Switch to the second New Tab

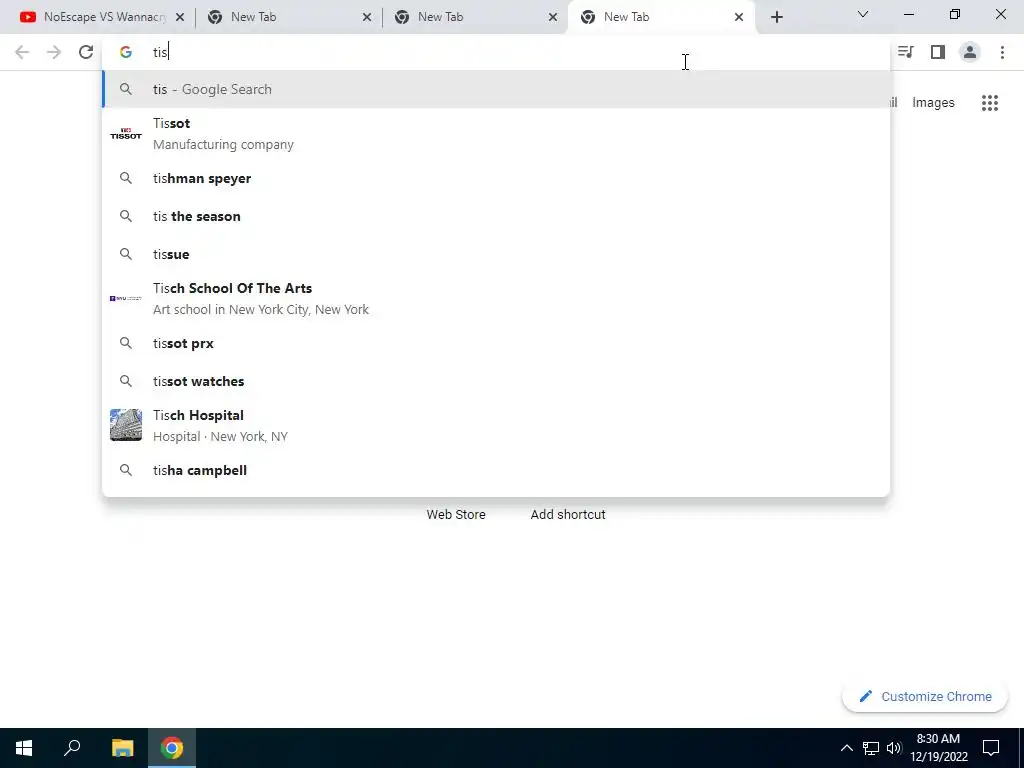[x=289, y=17]
